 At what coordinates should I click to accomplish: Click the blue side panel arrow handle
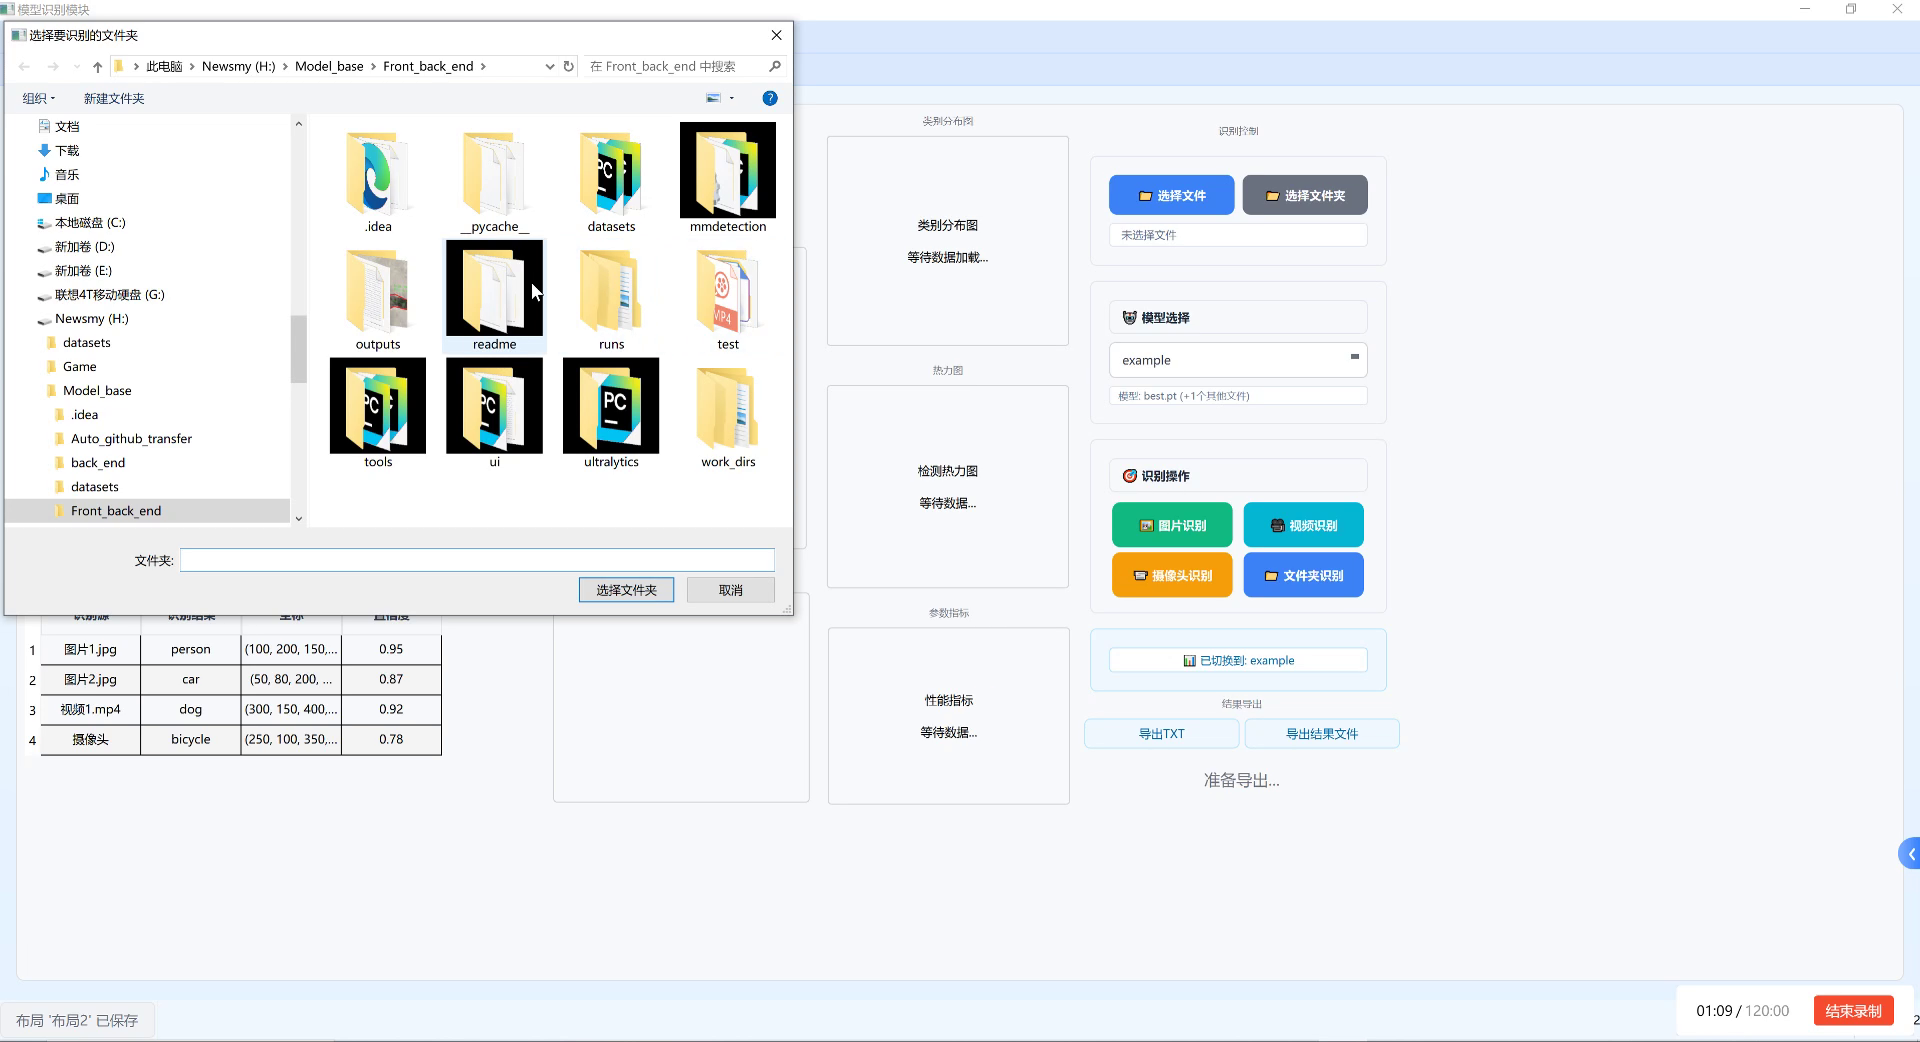pyautogui.click(x=1910, y=854)
